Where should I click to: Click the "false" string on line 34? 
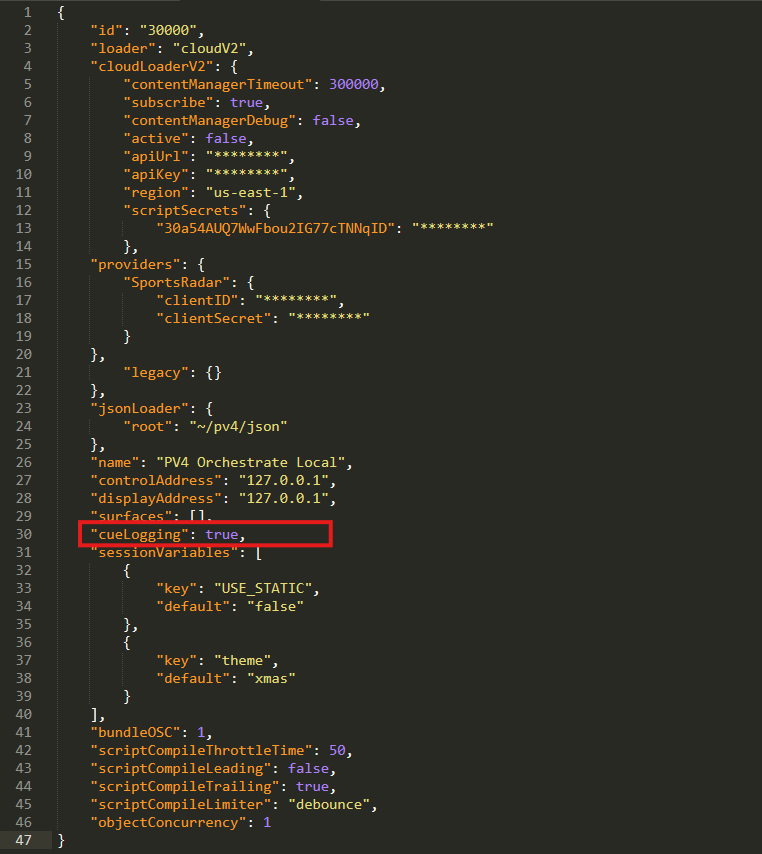pos(275,607)
